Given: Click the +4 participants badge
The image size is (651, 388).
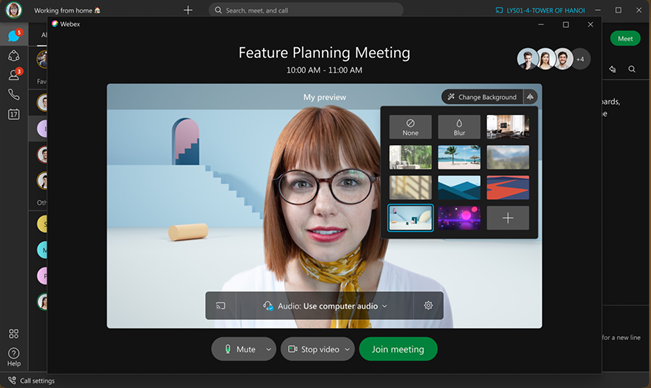Looking at the screenshot, I should (580, 59).
